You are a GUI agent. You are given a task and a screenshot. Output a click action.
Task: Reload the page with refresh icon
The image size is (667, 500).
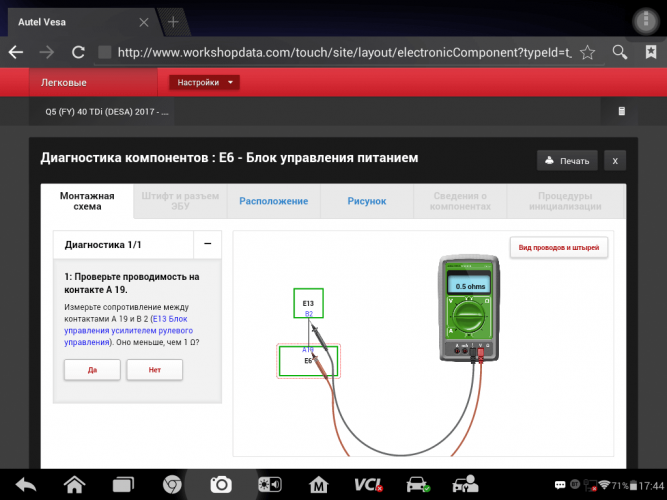[78, 52]
